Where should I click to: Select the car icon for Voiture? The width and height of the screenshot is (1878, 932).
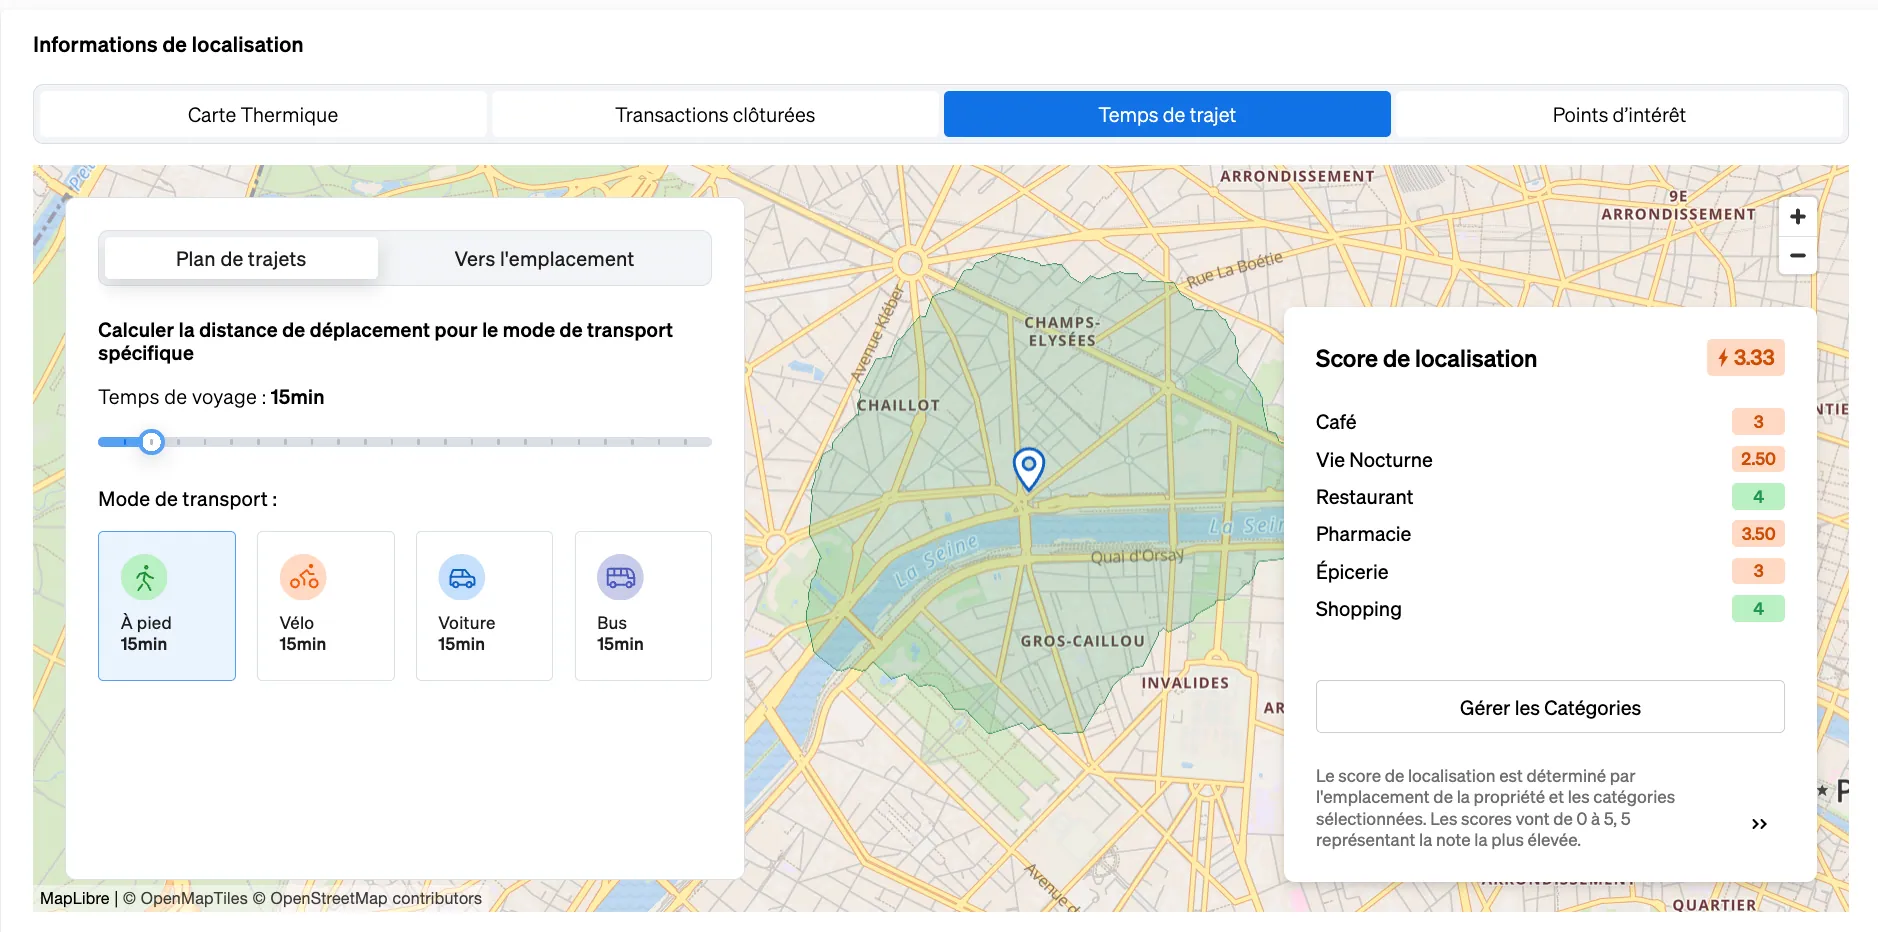pyautogui.click(x=462, y=577)
